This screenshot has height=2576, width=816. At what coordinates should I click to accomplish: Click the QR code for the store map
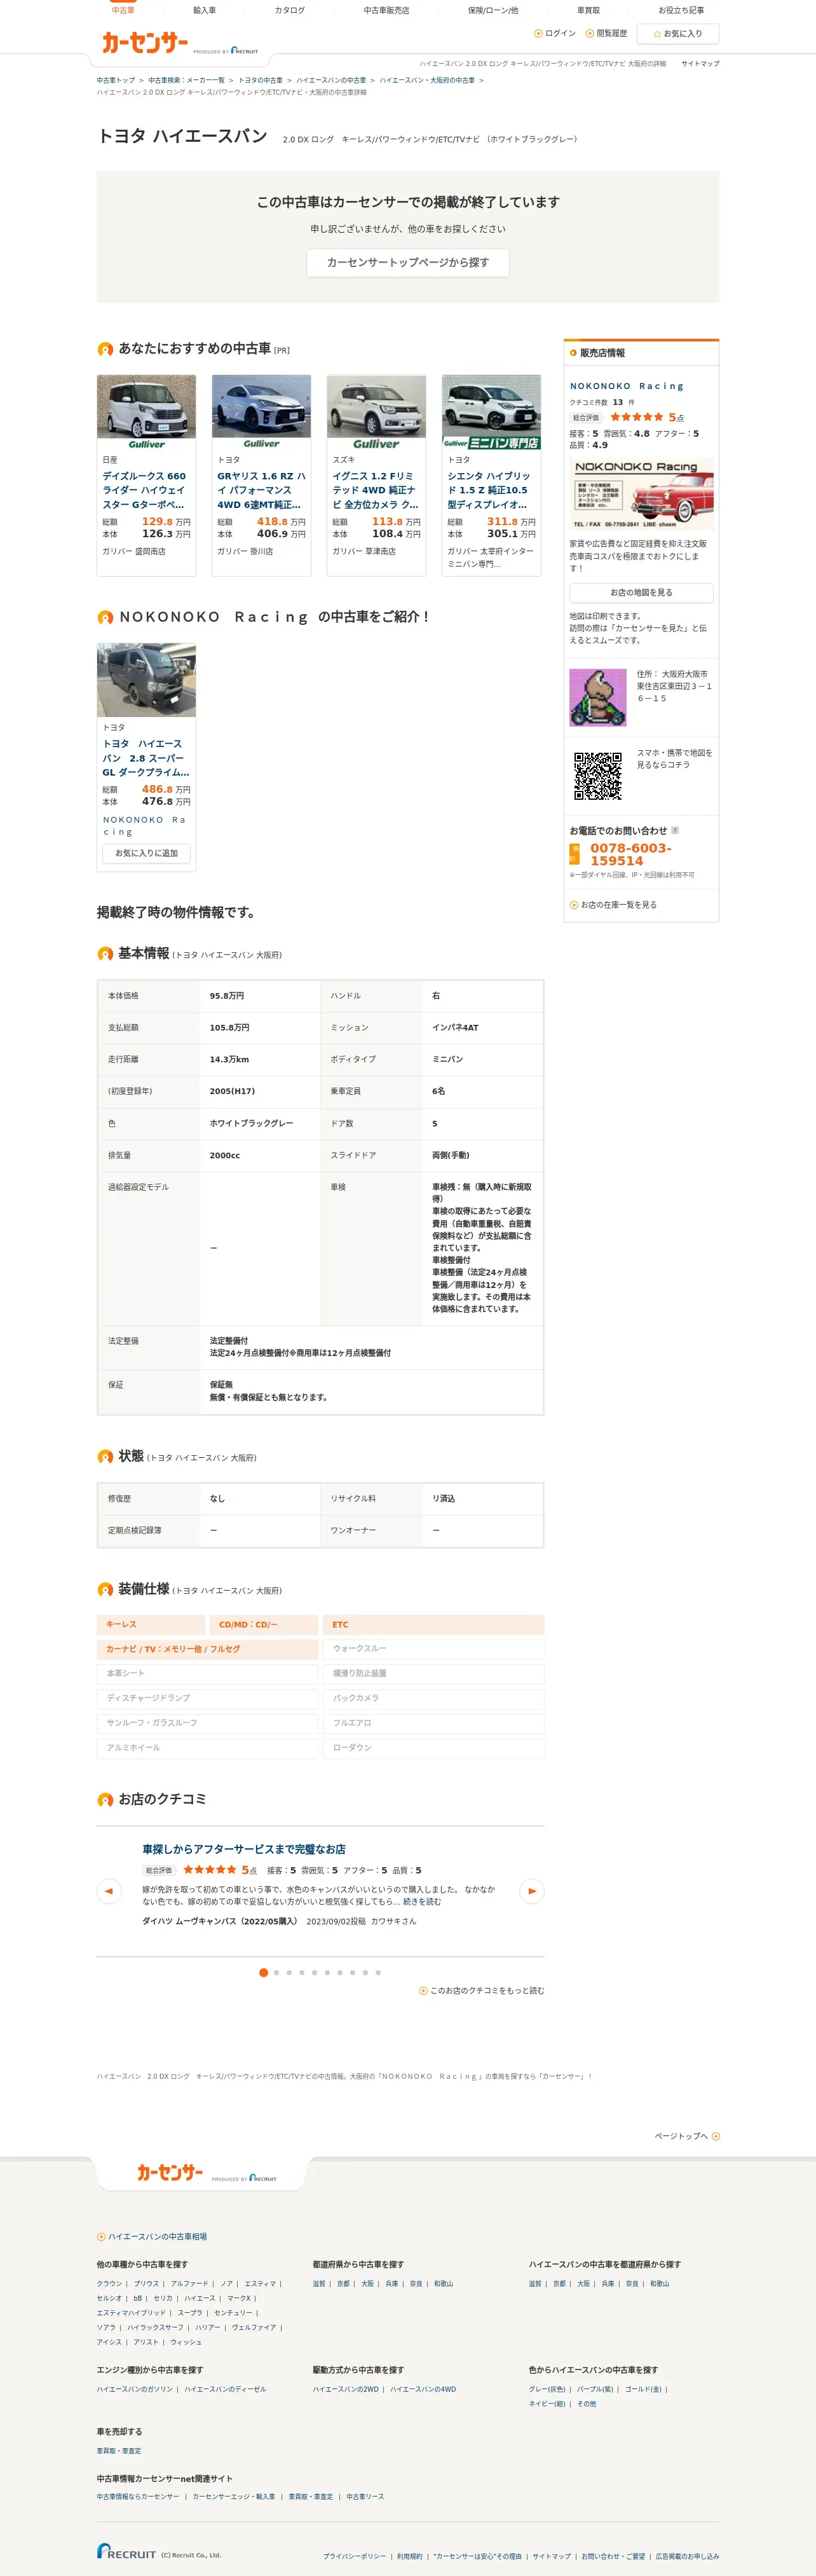pos(598,776)
